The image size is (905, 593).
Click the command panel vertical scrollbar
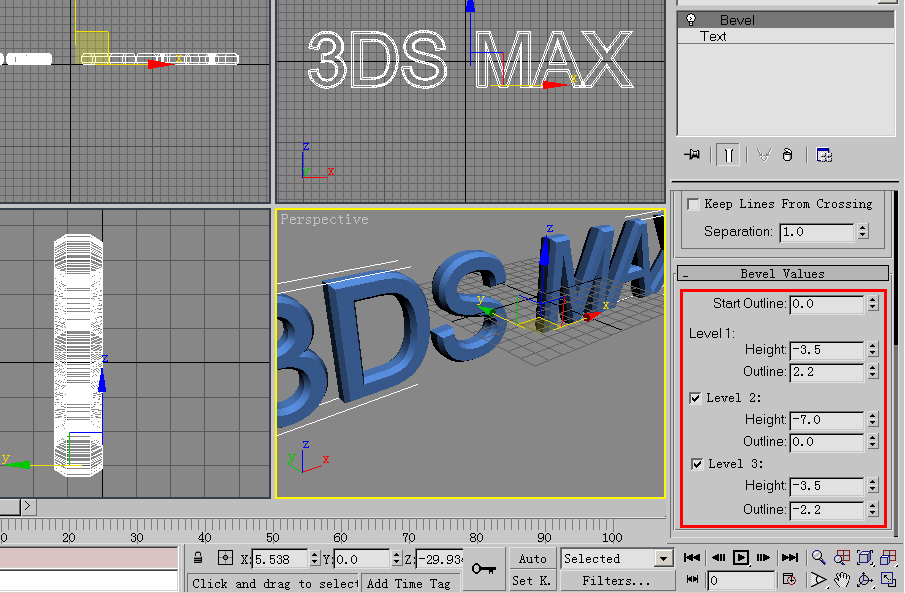pyautogui.click(x=895, y=268)
